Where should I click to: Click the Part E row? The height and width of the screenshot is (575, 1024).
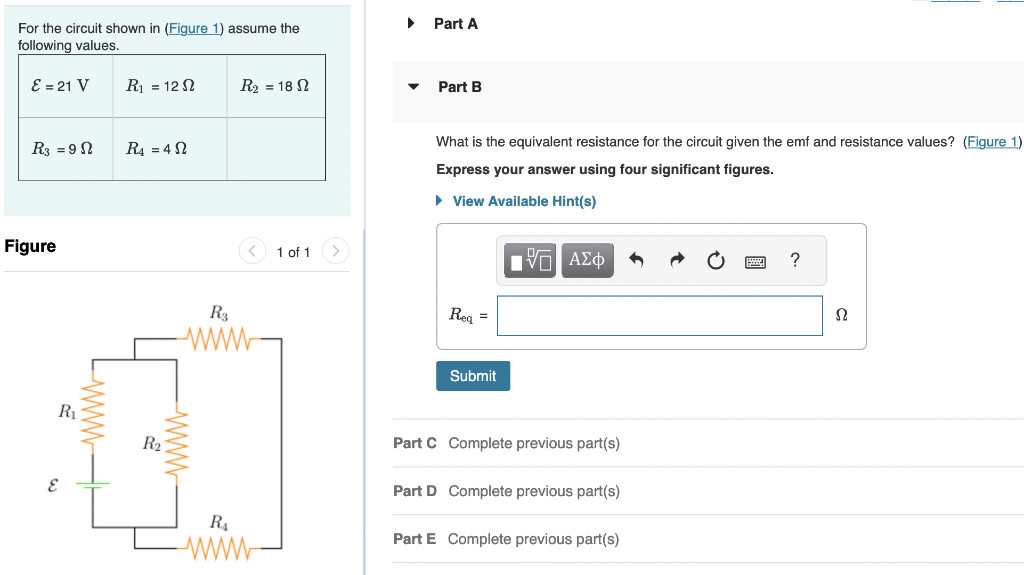pos(709,539)
